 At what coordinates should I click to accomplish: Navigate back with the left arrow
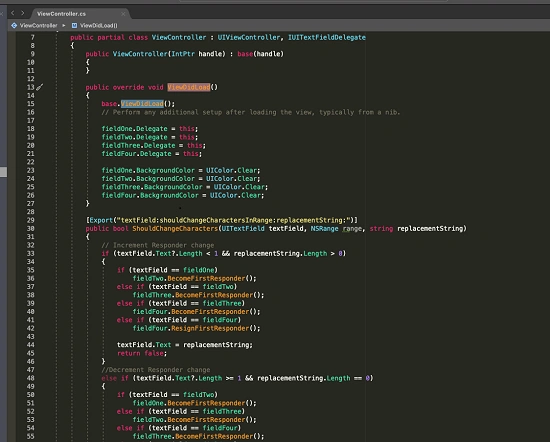[x=13, y=13]
